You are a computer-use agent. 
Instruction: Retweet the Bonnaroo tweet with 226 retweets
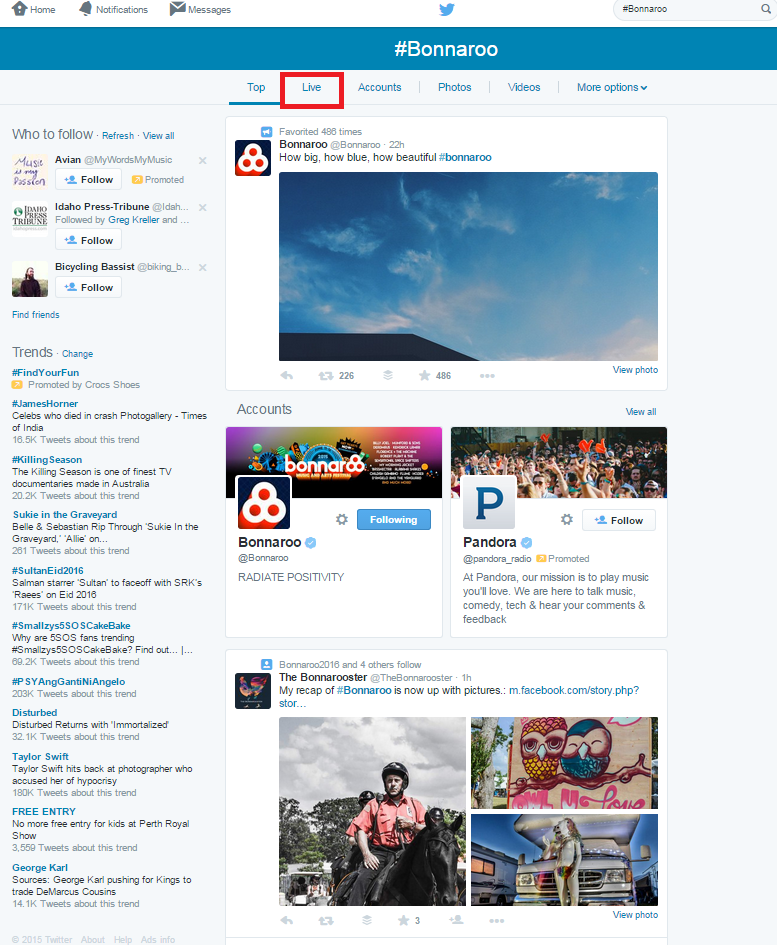[x=326, y=375]
